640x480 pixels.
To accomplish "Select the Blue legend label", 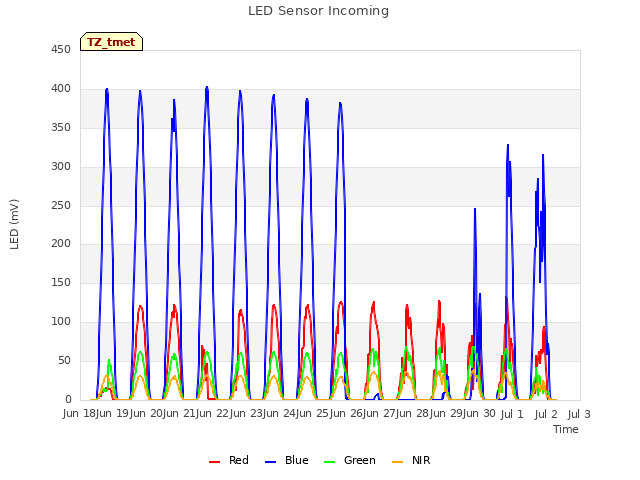I will click(297, 460).
